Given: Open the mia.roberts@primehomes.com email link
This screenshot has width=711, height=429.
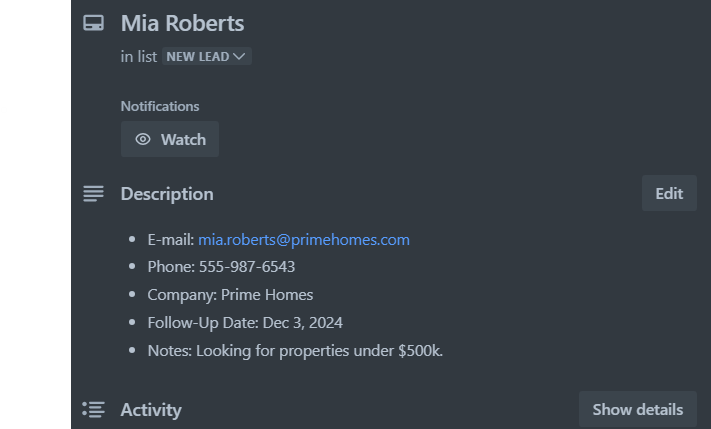Looking at the screenshot, I should pos(304,240).
